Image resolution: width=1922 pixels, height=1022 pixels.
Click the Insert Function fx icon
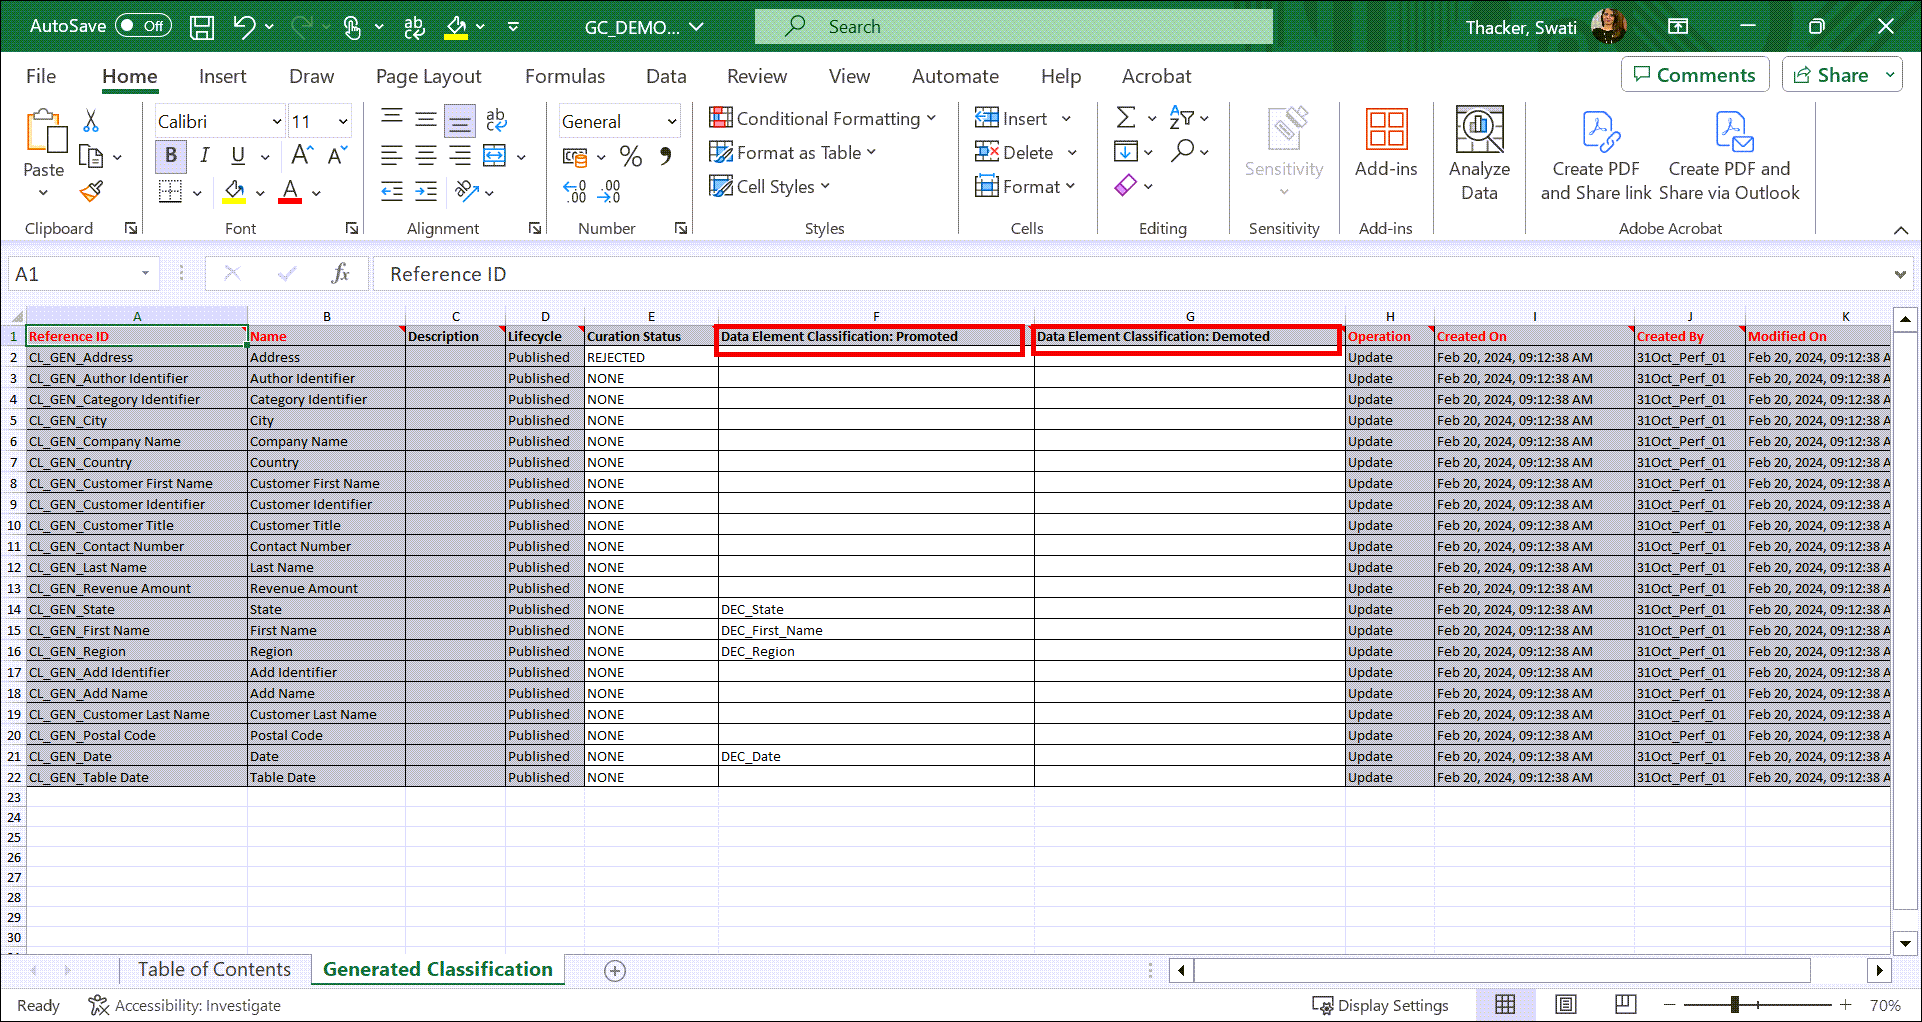(x=340, y=274)
